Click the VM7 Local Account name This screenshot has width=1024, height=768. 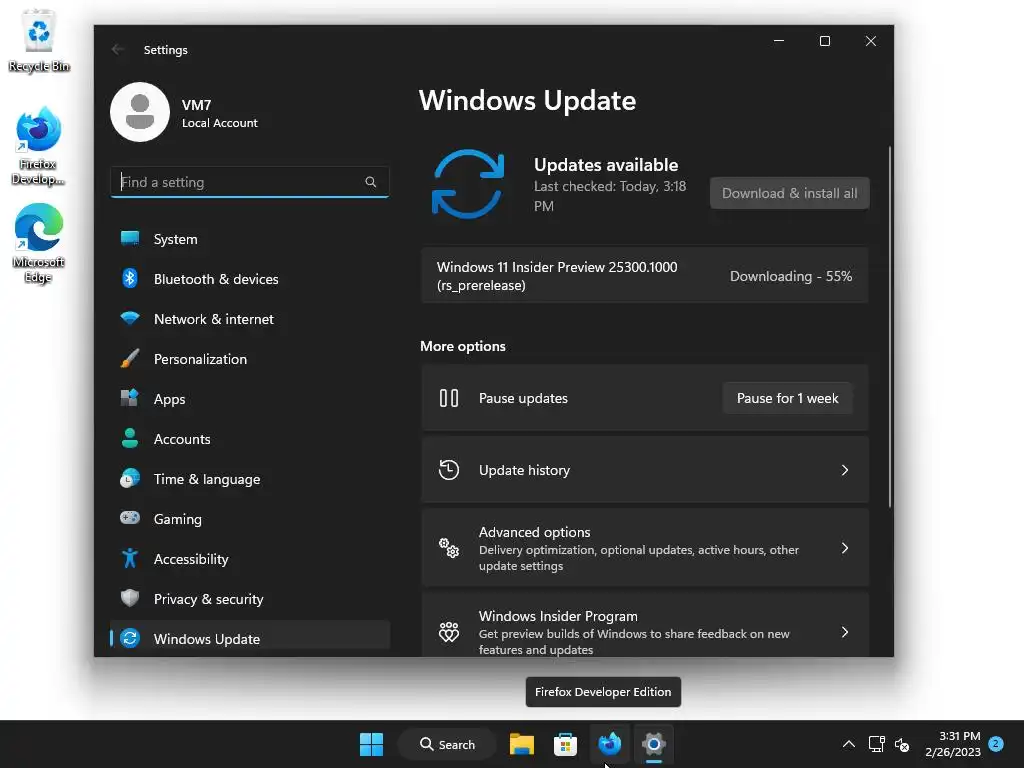click(219, 113)
